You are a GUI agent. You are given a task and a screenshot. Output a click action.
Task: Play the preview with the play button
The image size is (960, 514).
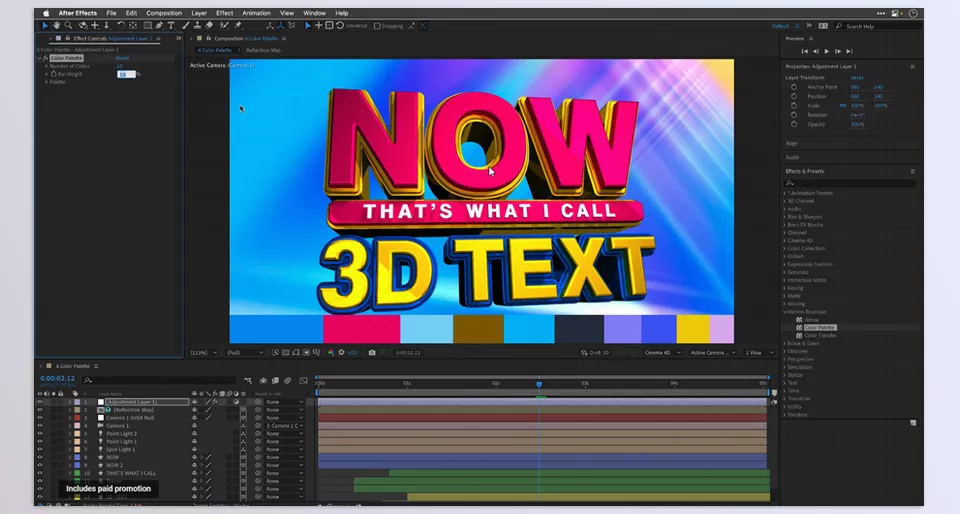pos(827,51)
